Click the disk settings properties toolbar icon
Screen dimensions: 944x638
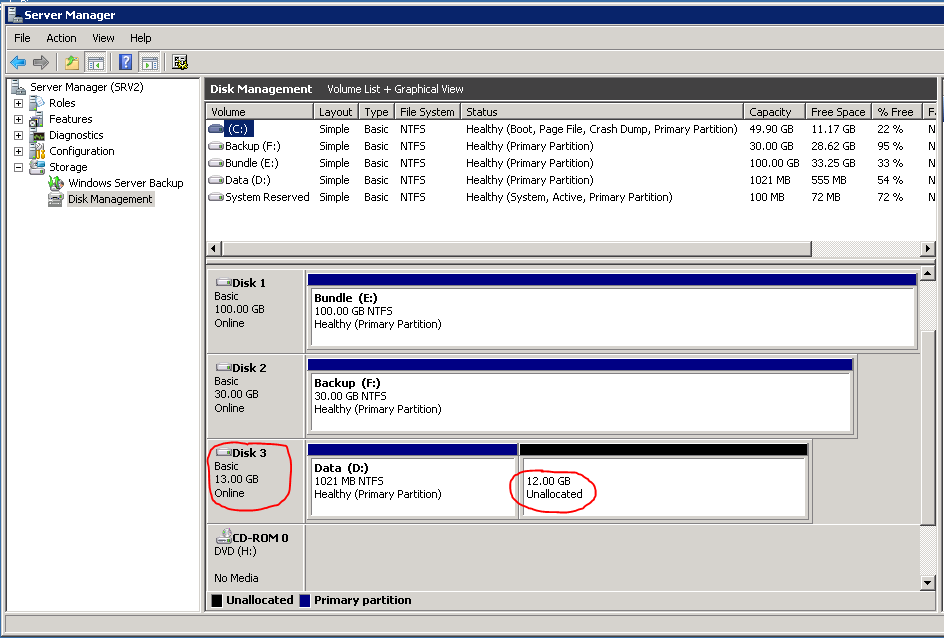click(x=179, y=62)
